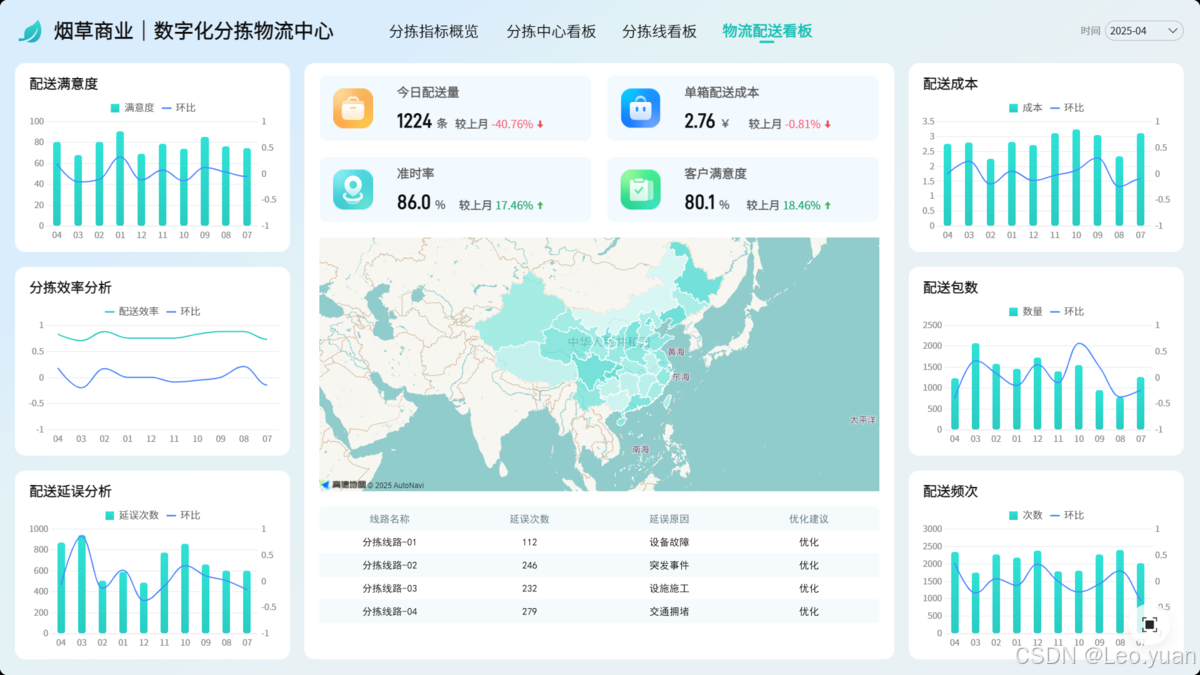Click the 线路名称 column header

(389, 519)
